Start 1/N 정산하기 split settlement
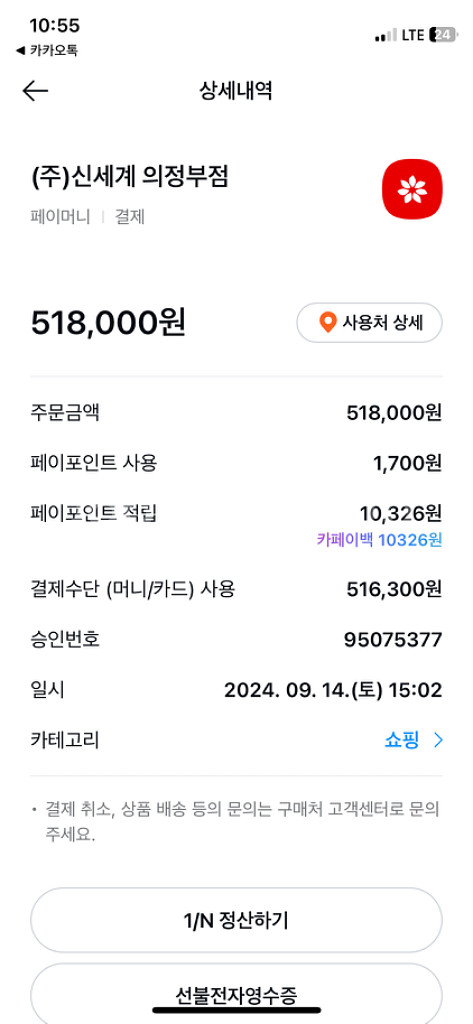Image resolution: width=473 pixels, height=1024 pixels. click(x=236, y=920)
